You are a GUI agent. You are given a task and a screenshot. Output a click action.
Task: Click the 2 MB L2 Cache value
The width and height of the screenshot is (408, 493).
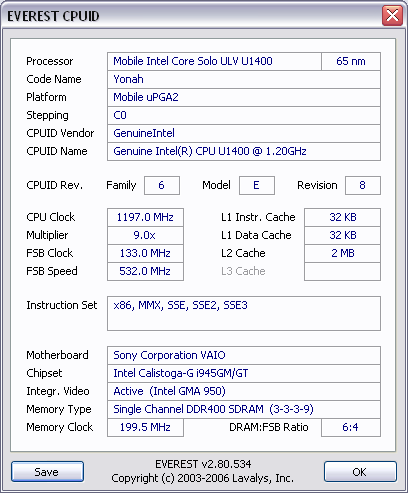click(x=342, y=253)
